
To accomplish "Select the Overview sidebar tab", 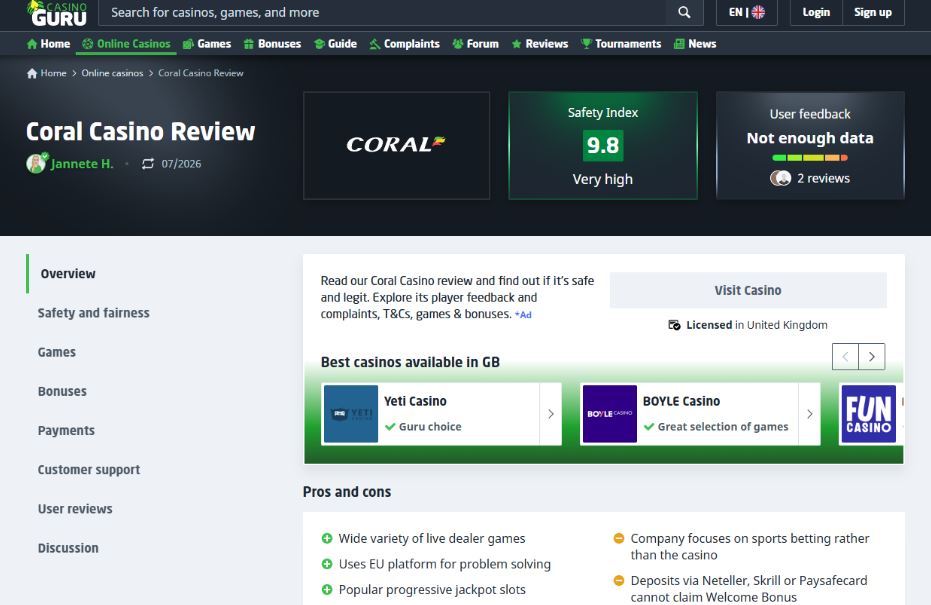I will [68, 274].
